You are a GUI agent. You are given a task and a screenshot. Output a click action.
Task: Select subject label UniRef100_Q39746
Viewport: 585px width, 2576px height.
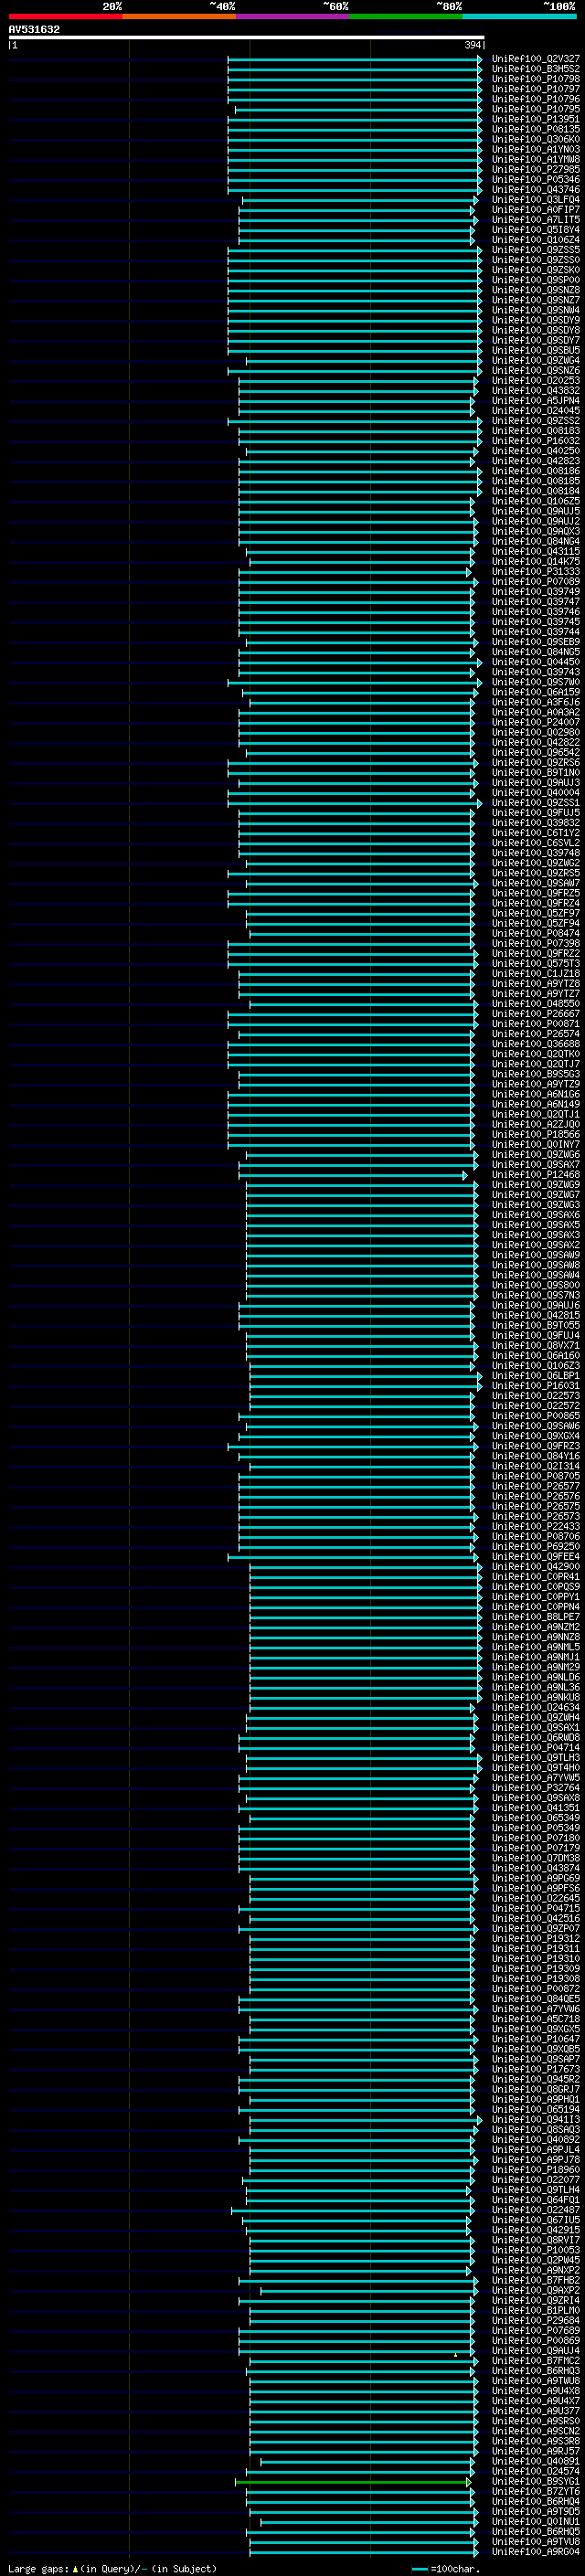point(536,612)
